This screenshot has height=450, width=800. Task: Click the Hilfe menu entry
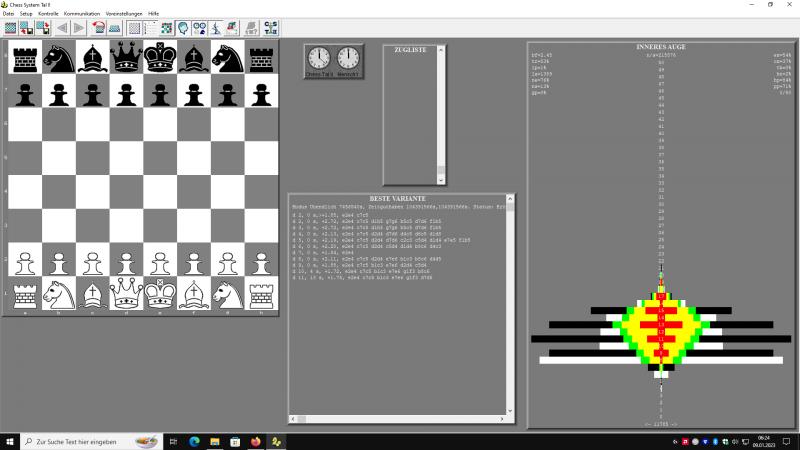[153, 13]
